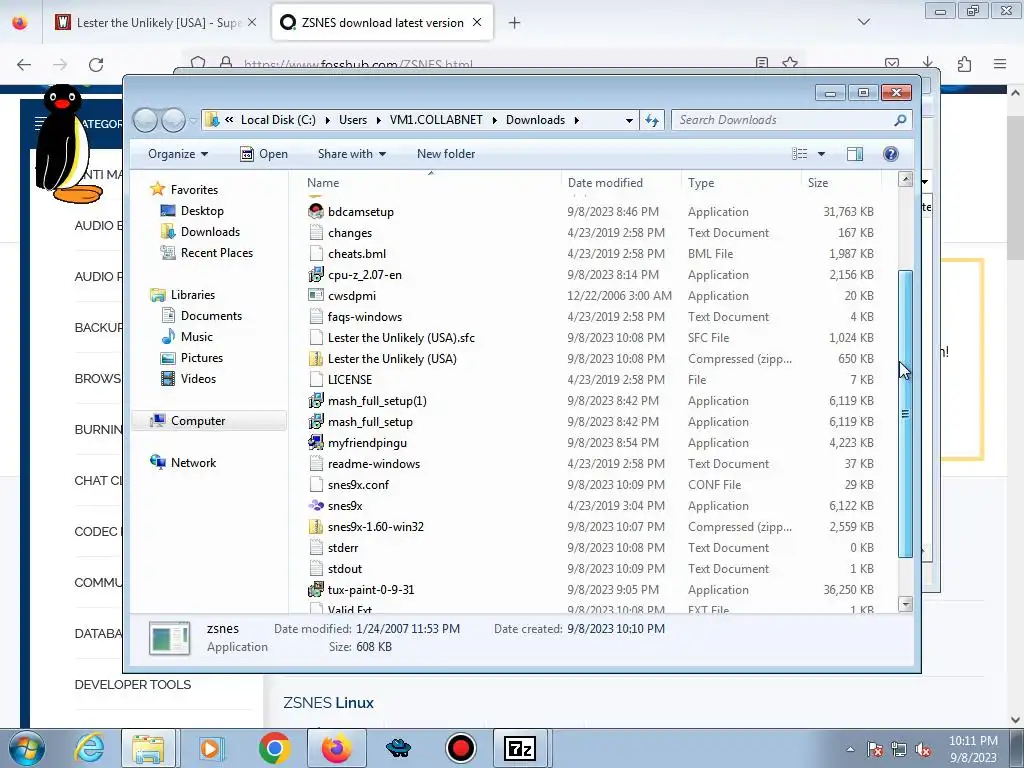Screen dimensions: 1024x768
Task: Click the Firefox reload page icon
Action: tap(96, 64)
